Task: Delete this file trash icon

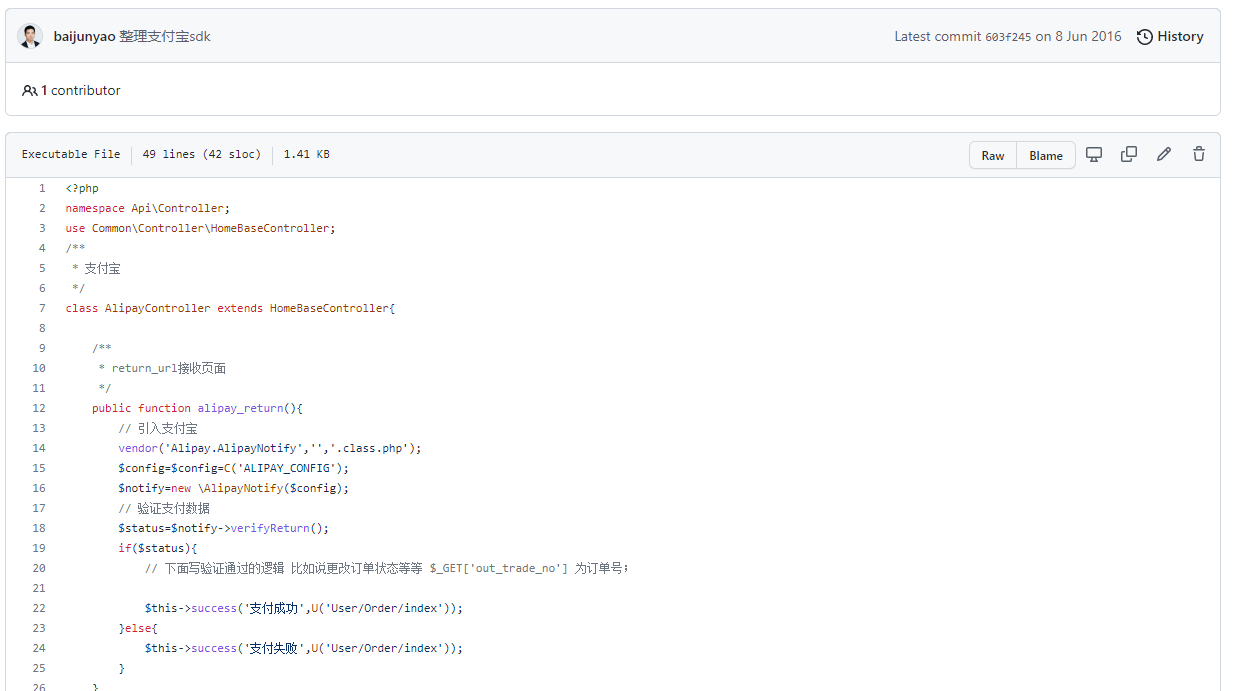Action: click(x=1199, y=154)
